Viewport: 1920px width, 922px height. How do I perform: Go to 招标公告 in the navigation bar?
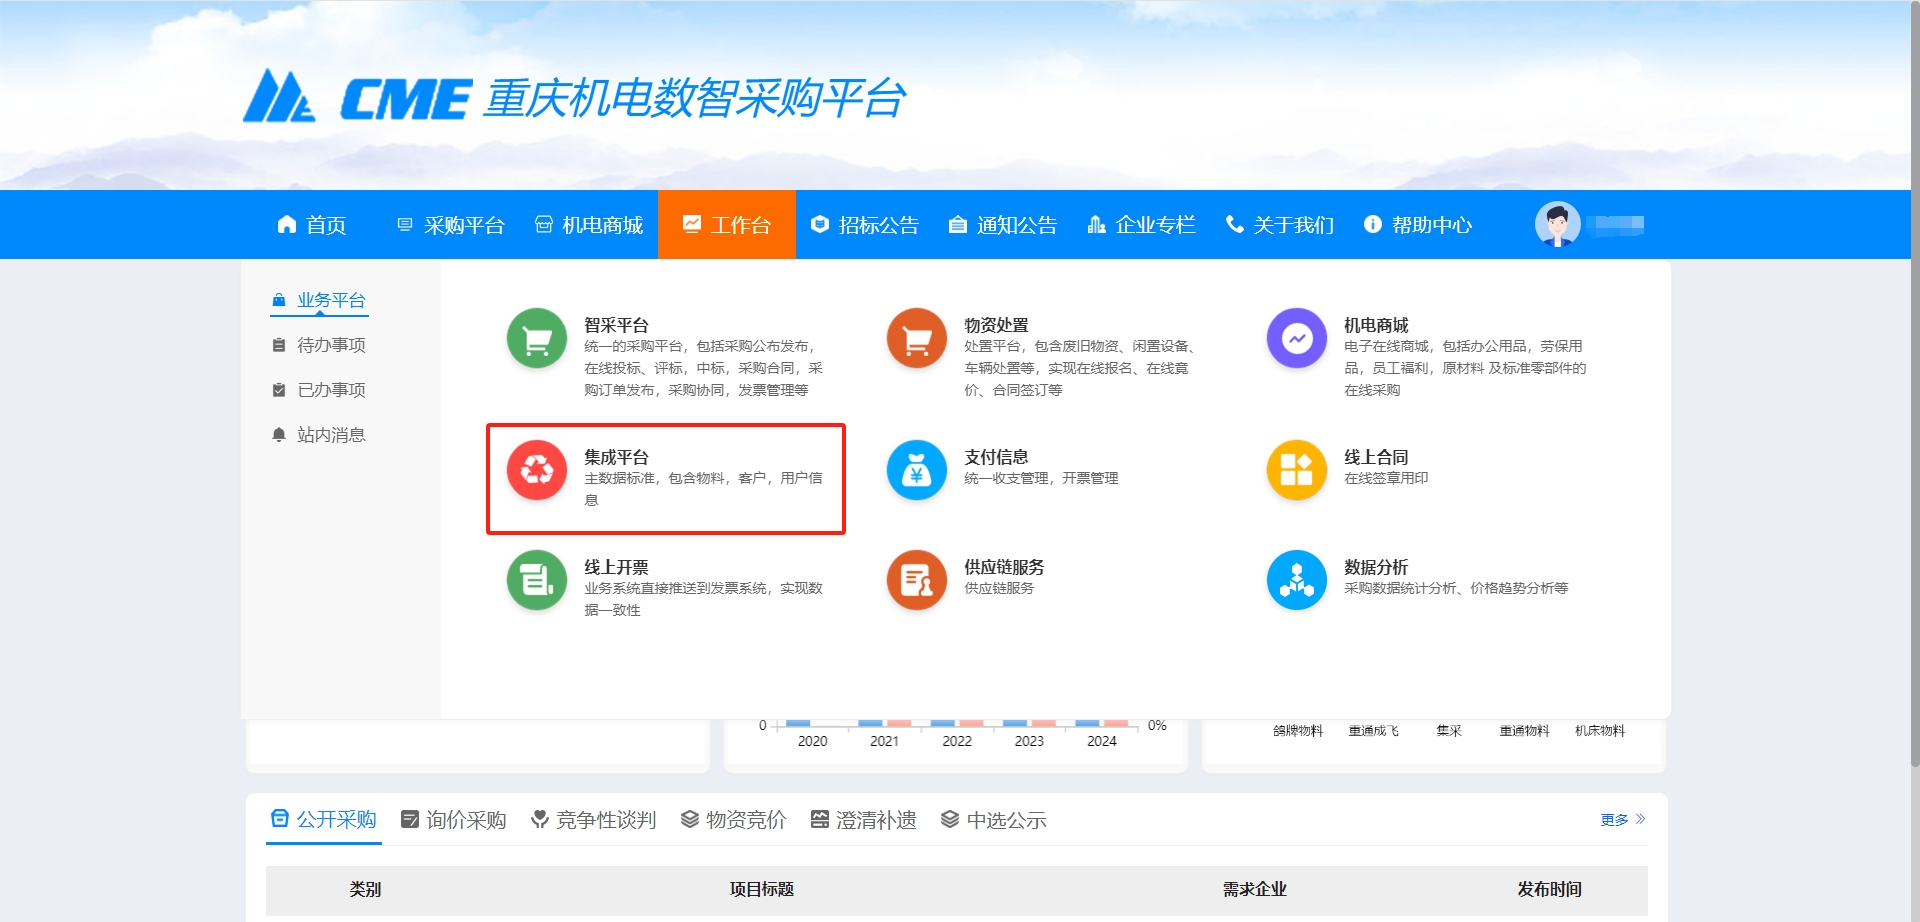865,225
